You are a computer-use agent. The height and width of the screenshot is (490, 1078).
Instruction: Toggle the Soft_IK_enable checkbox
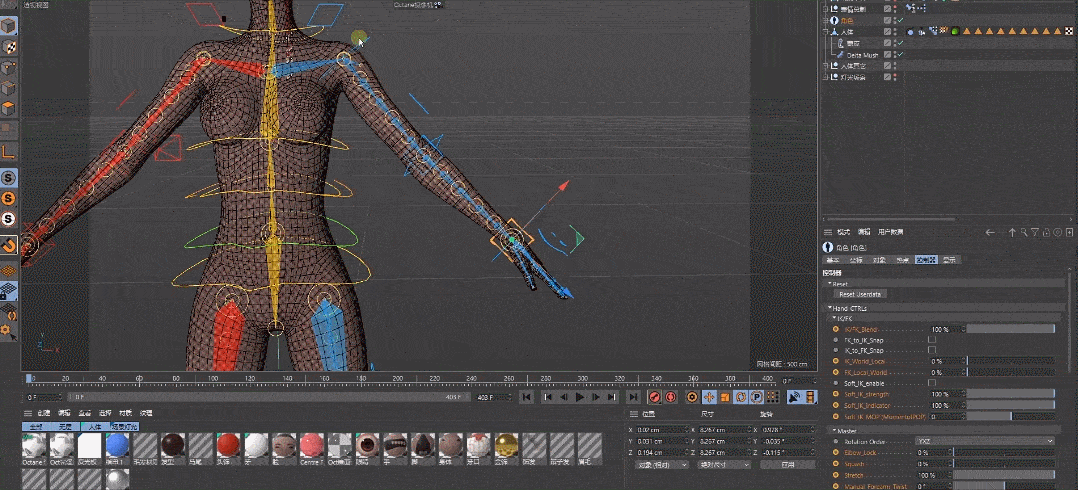click(932, 383)
